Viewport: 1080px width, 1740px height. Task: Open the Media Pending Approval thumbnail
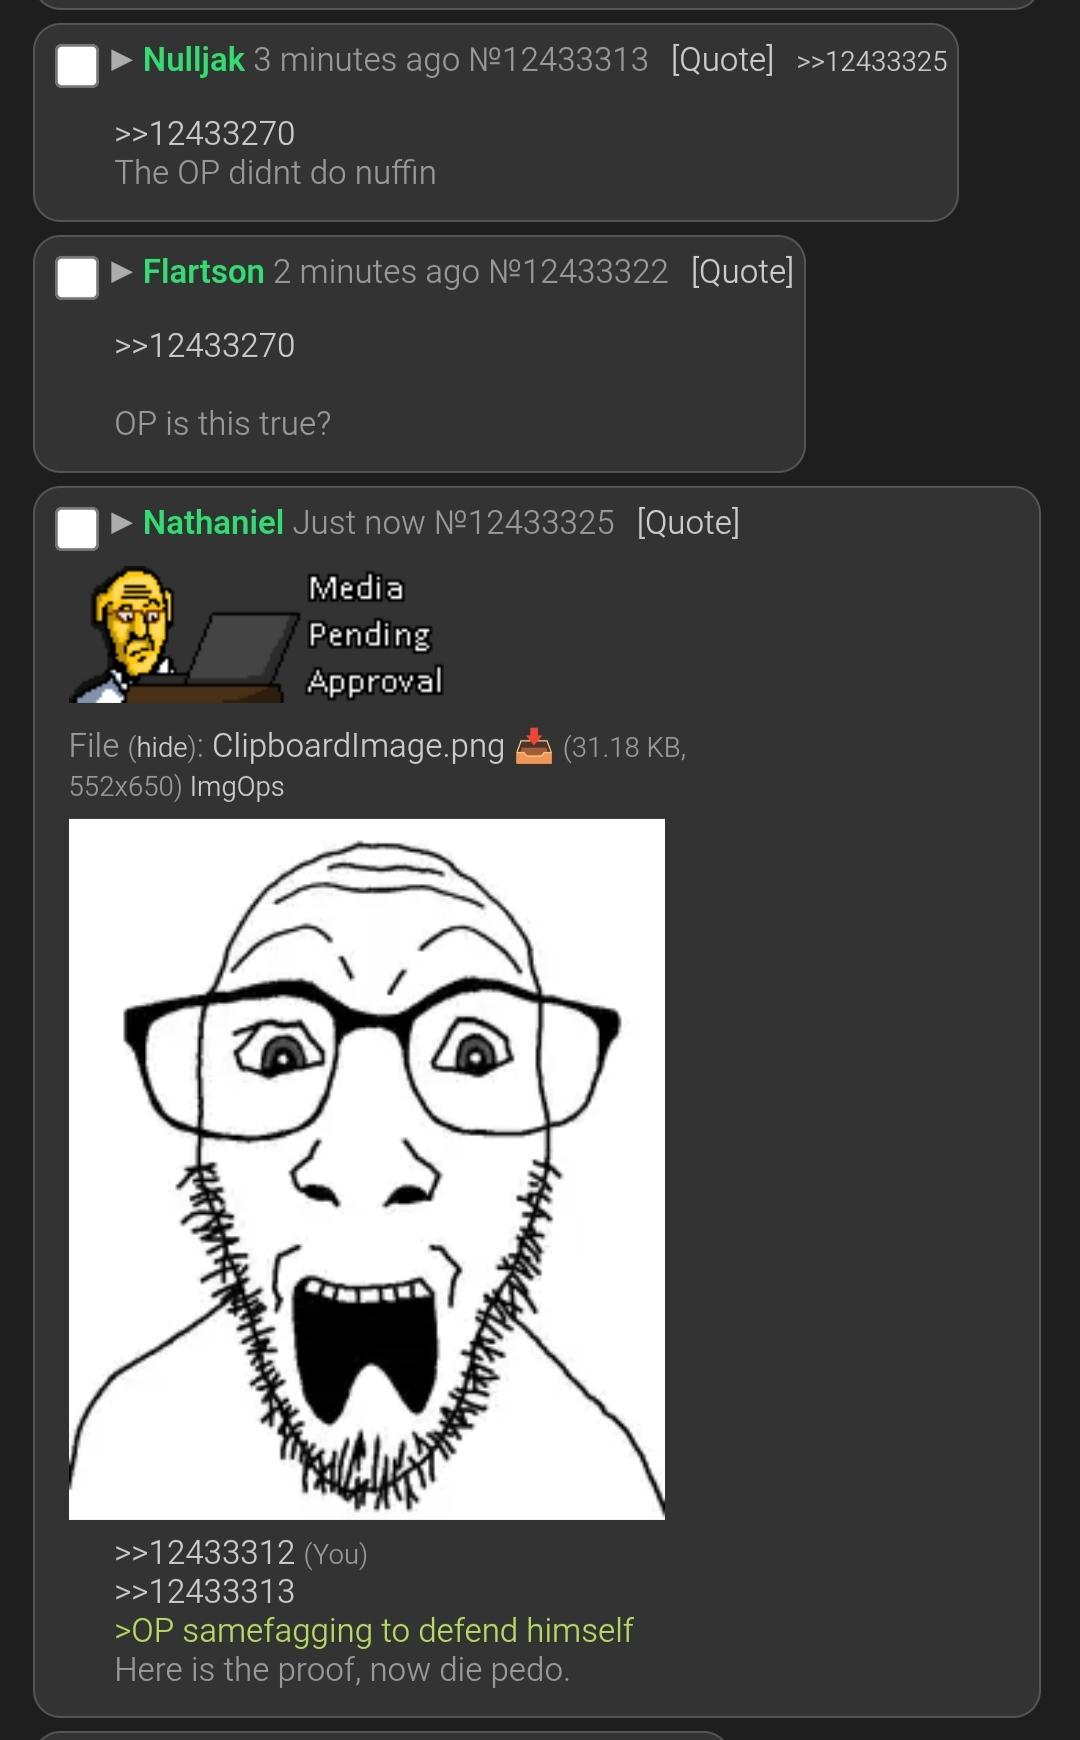coord(257,634)
